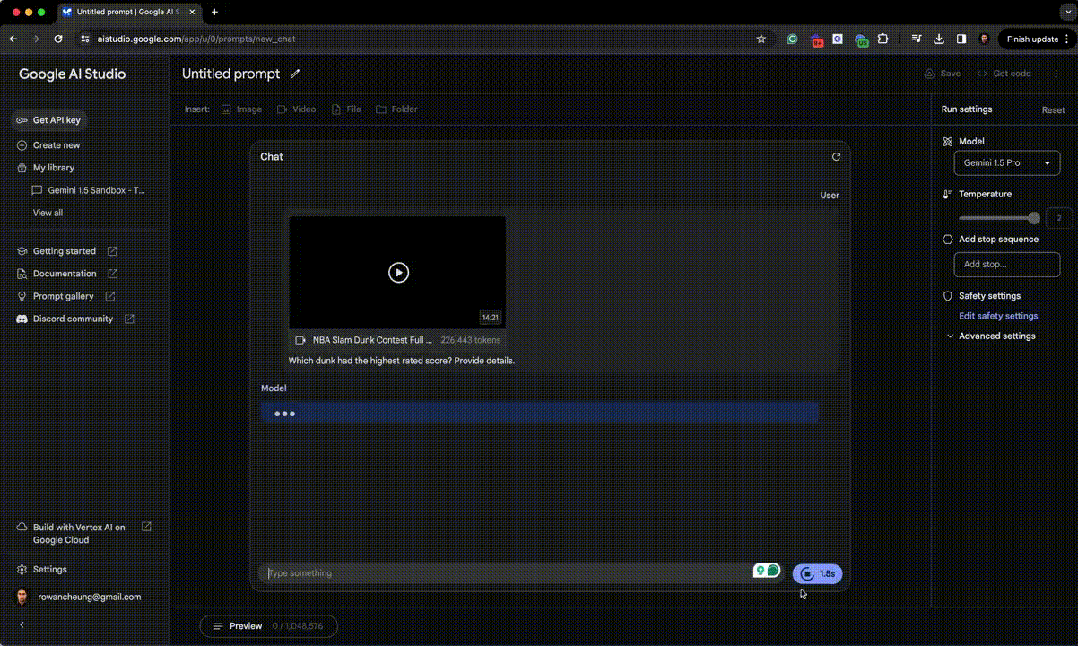Open Settings in the left sidebar
This screenshot has height=646, width=1078.
49,569
